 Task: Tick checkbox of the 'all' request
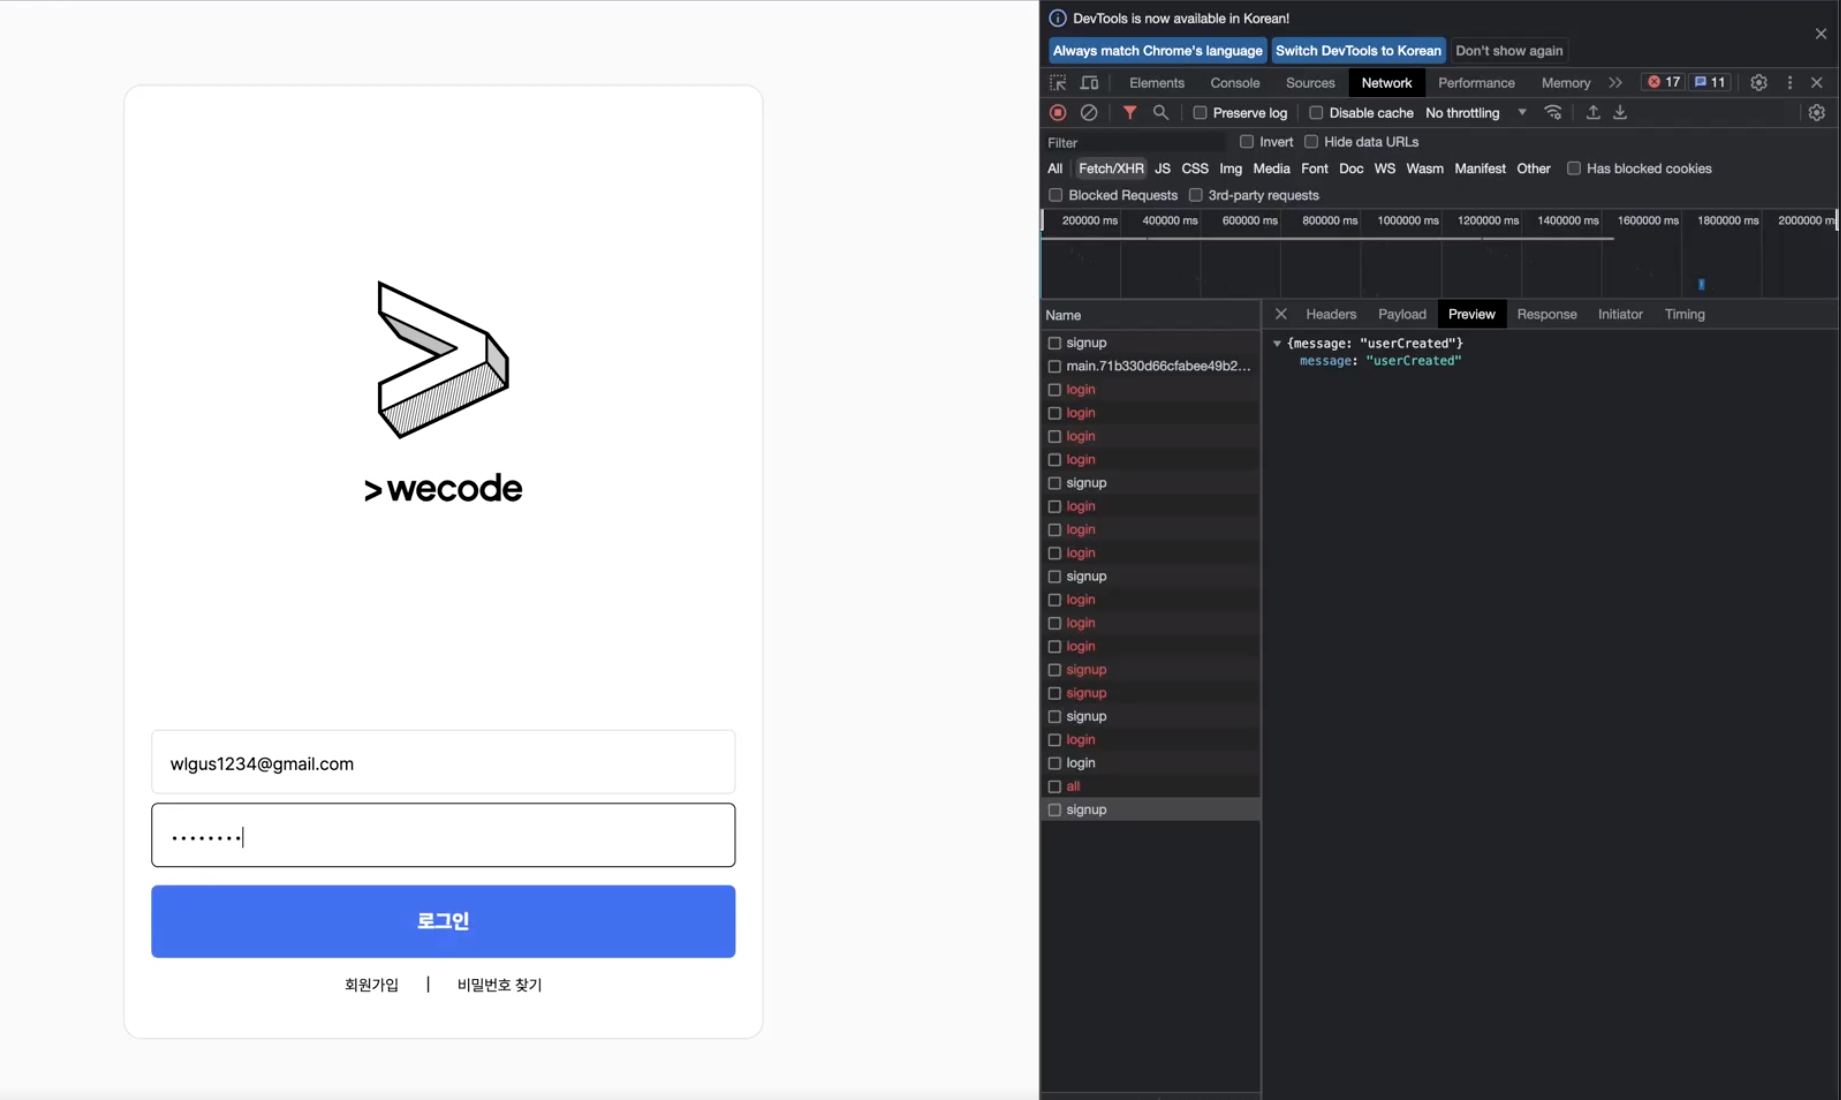point(1055,786)
